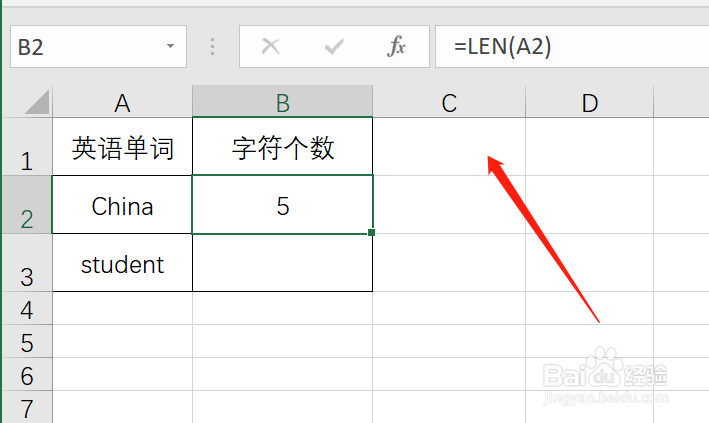Click the vertical dots formula bar handle
The image size is (709, 423).
(212, 47)
